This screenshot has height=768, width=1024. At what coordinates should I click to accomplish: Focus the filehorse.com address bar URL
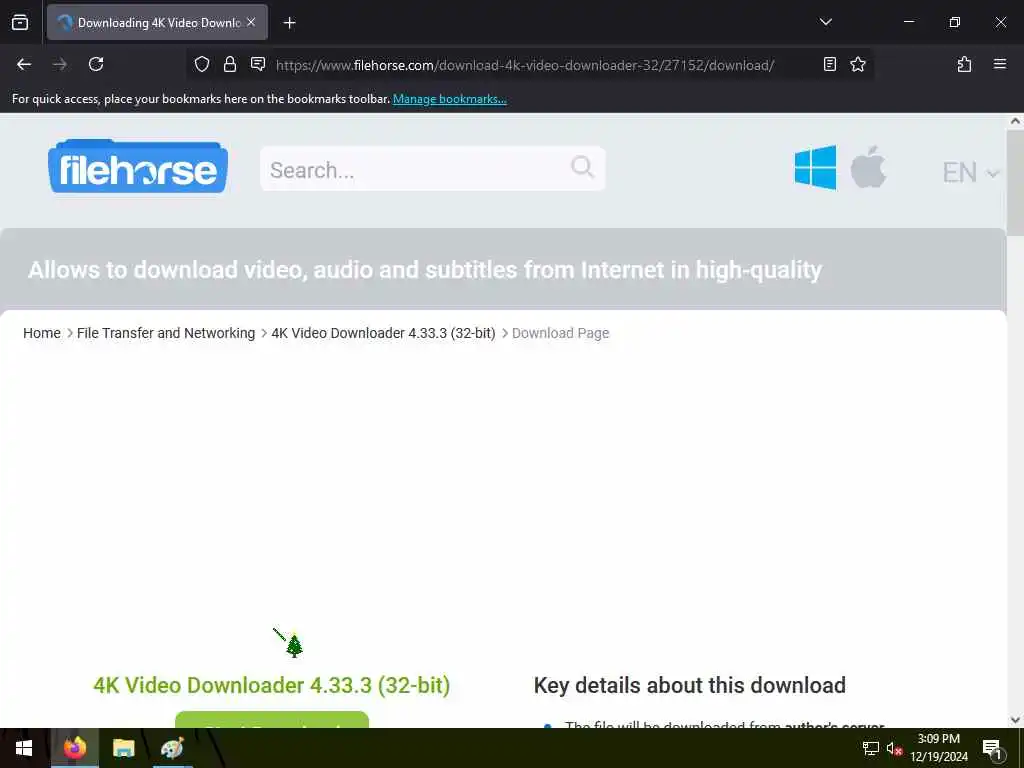(524, 65)
